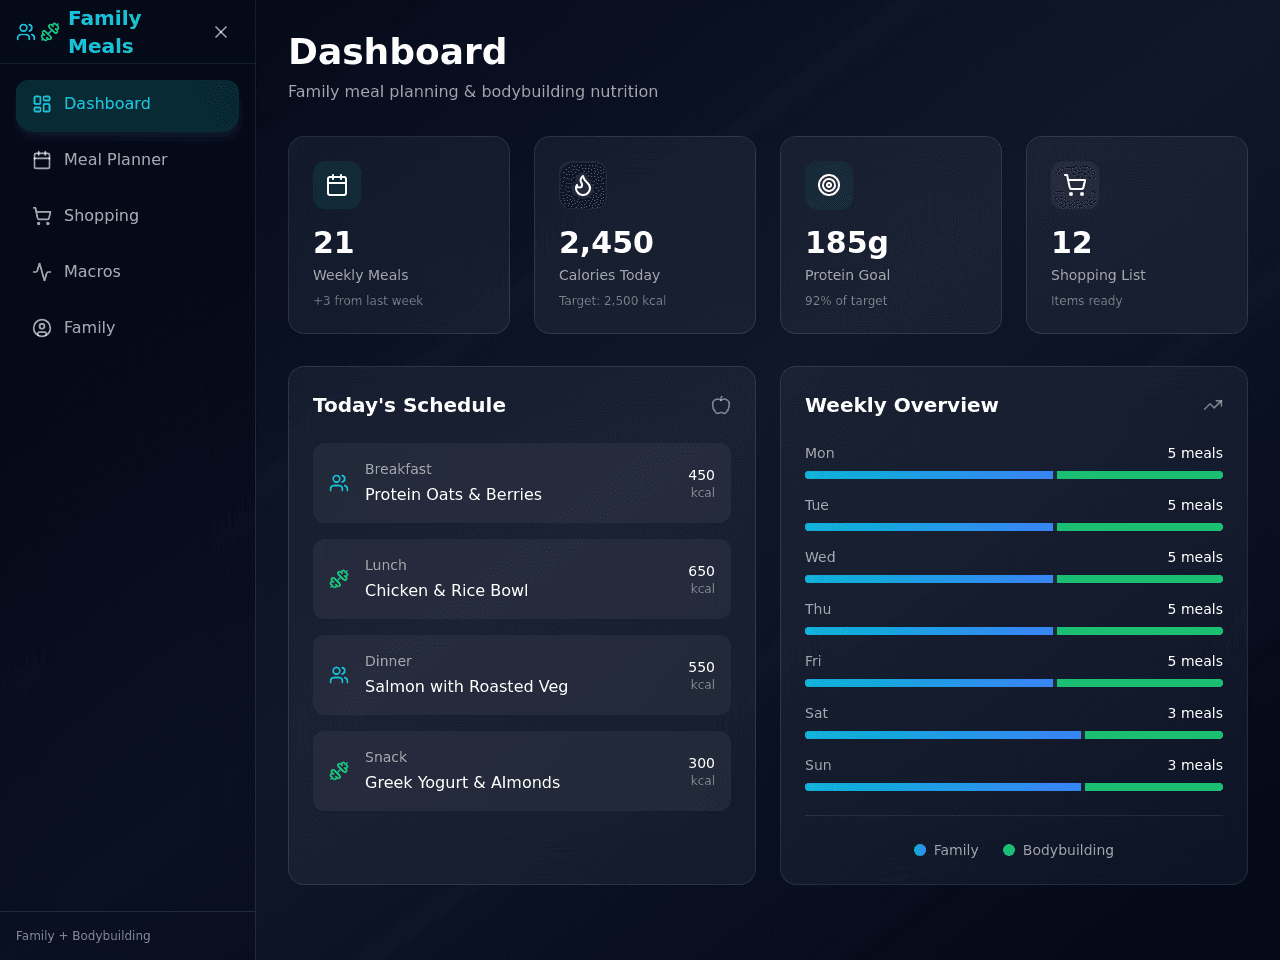Viewport: 1280px width, 960px height.
Task: Click the green Bodybuilding legend dot
Action: [x=1009, y=850]
